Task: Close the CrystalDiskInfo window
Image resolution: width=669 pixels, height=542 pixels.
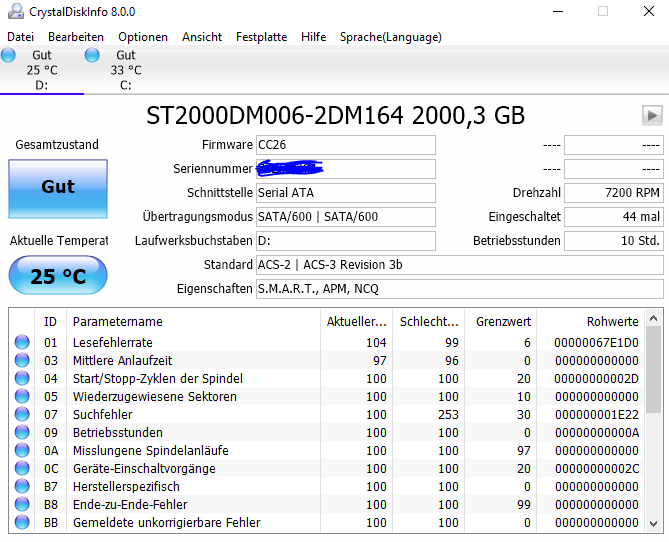Action: [x=649, y=12]
